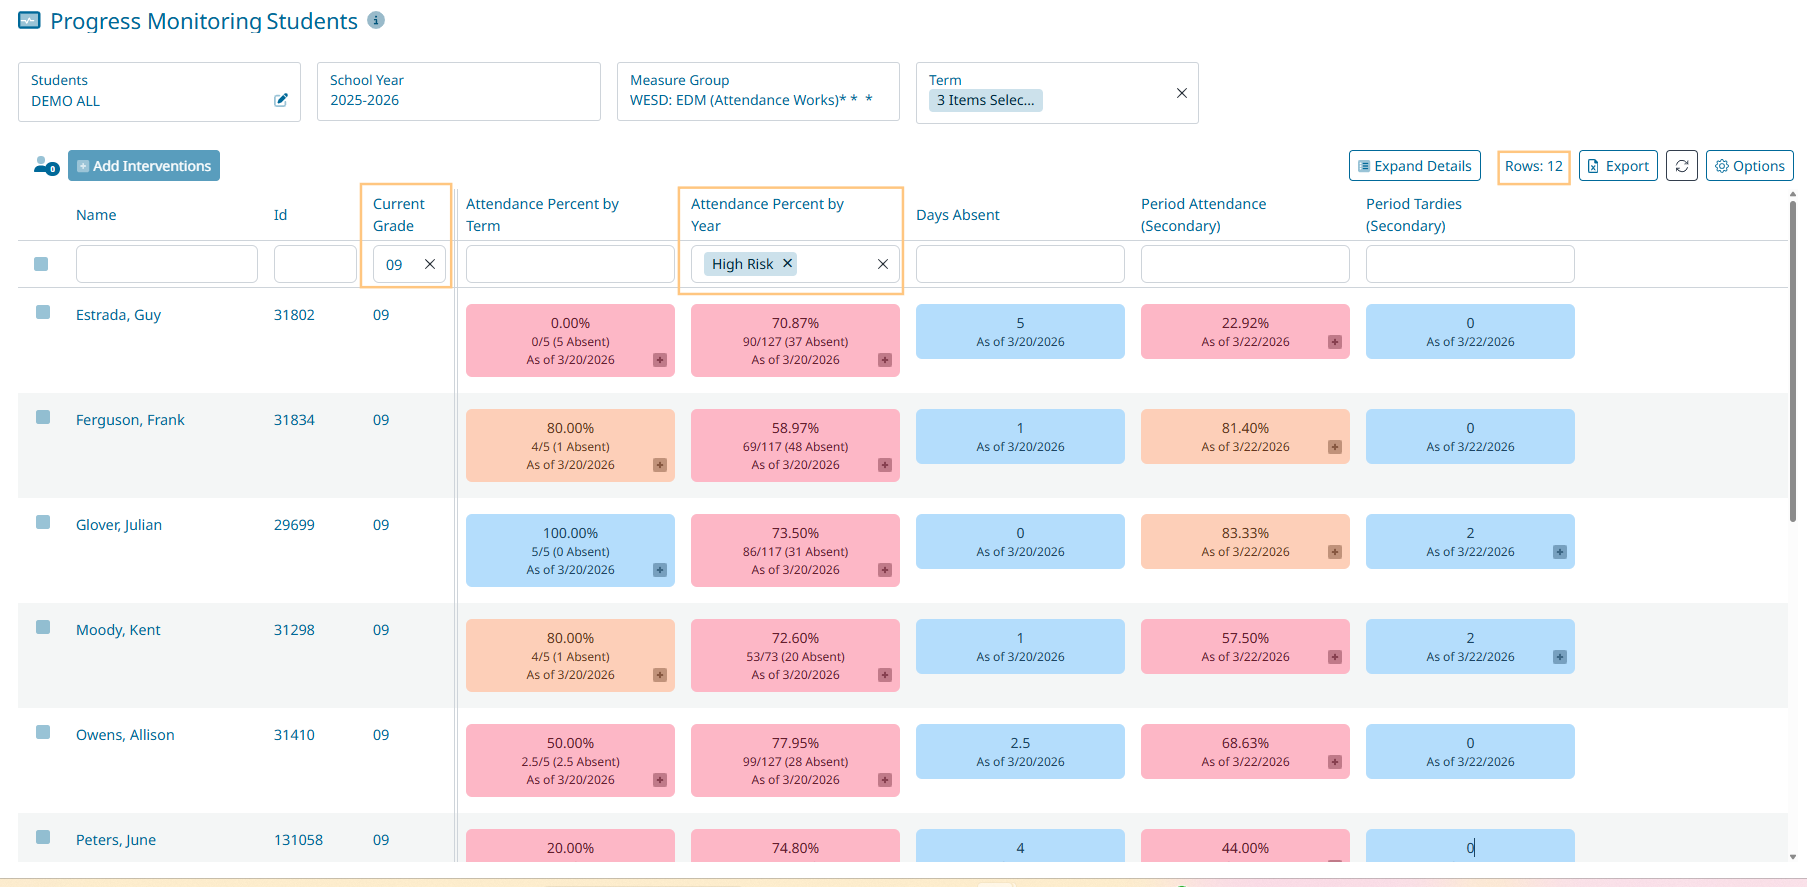Click the Name filter input field
Viewport: 1807px width, 887px height.
click(166, 264)
